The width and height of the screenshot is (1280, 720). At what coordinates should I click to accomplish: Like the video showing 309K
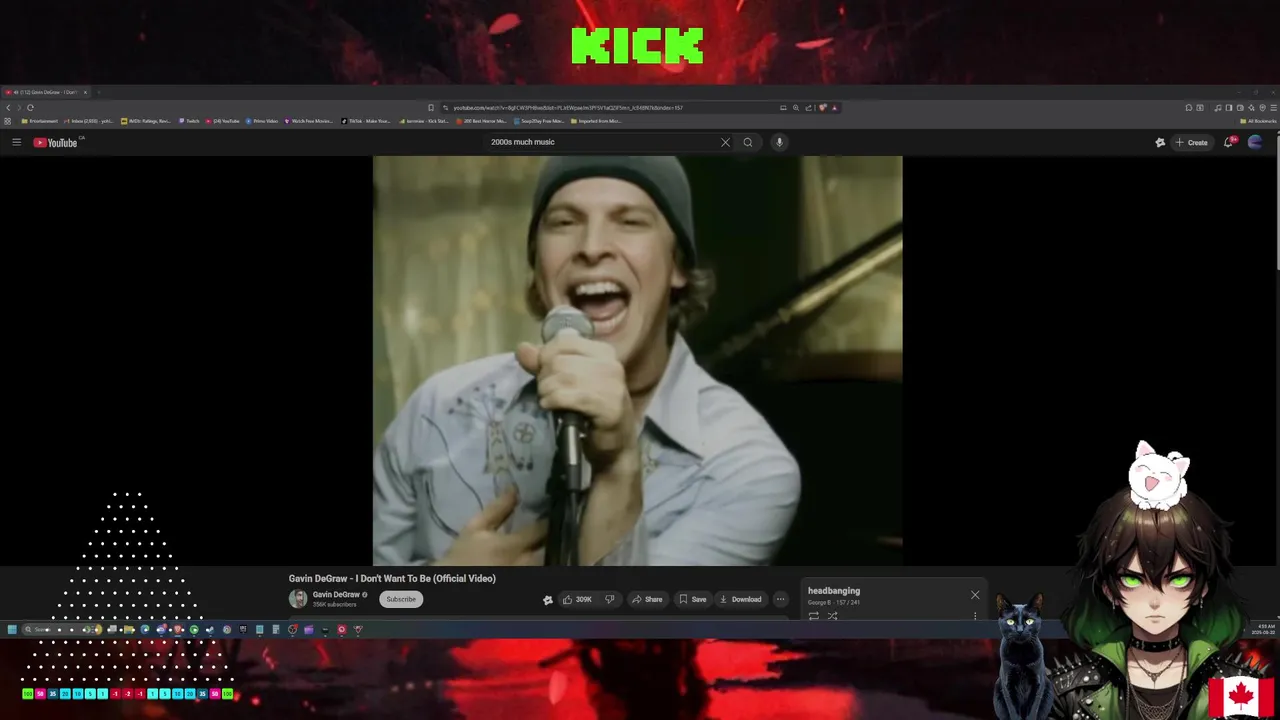click(x=577, y=599)
